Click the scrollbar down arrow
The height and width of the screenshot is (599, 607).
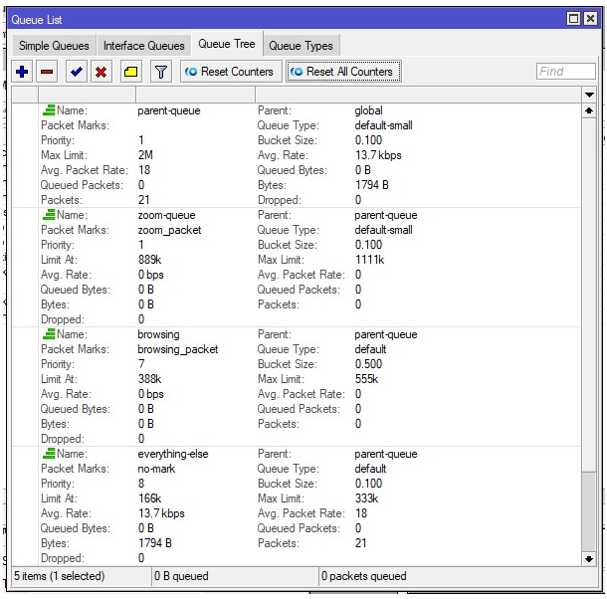[588, 558]
